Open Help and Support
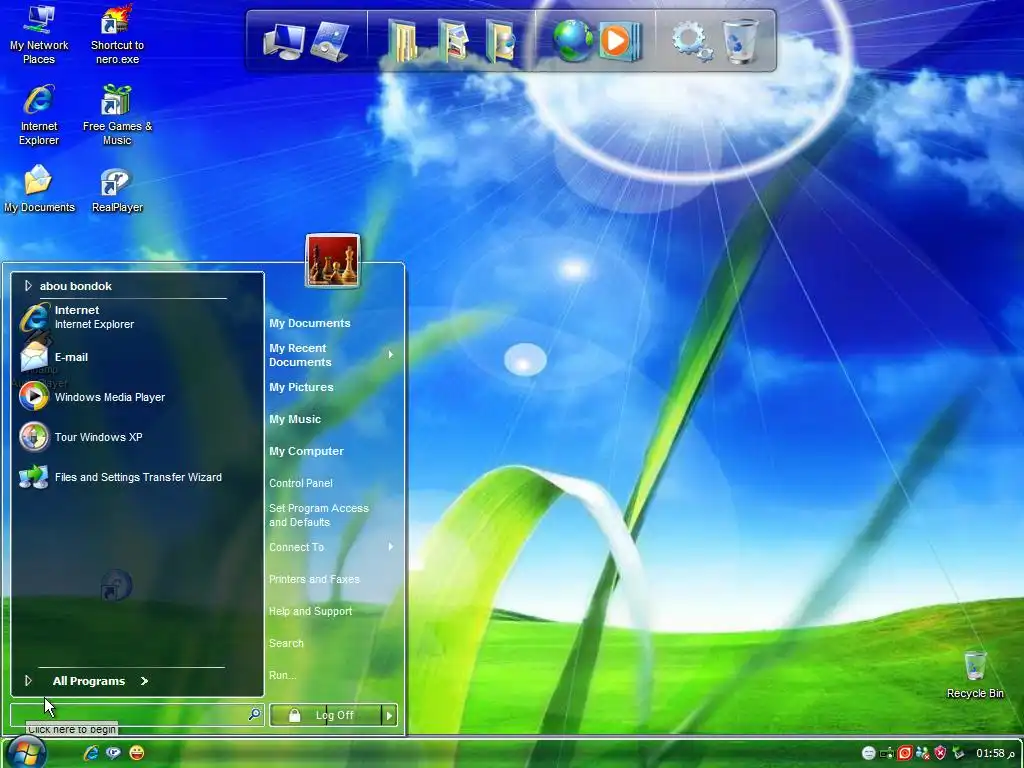 pyautogui.click(x=310, y=611)
